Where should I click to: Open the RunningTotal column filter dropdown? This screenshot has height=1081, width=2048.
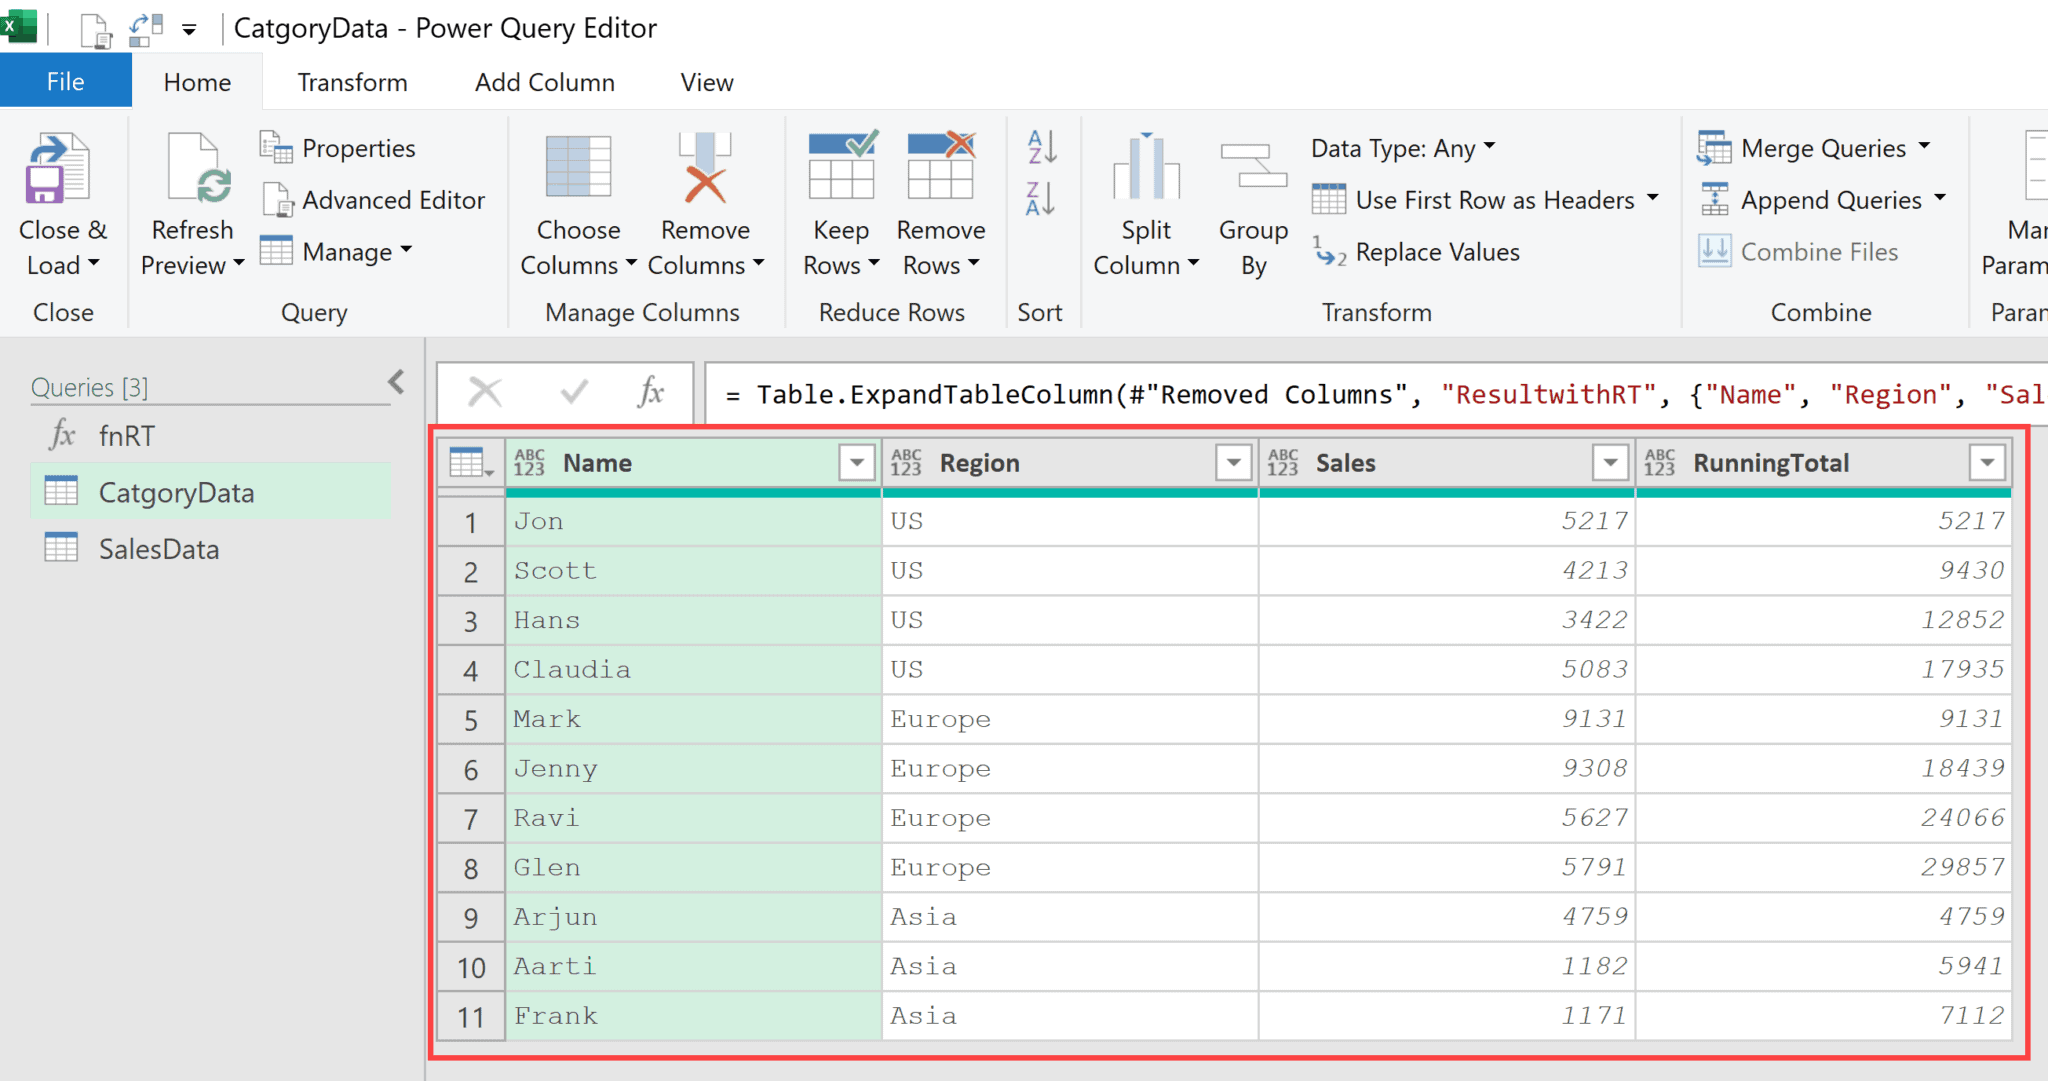pyautogui.click(x=1988, y=462)
